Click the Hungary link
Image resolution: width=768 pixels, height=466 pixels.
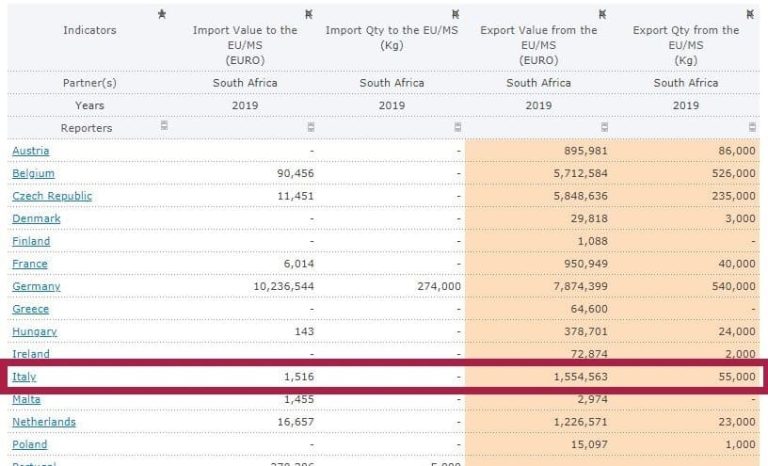[x=34, y=331]
